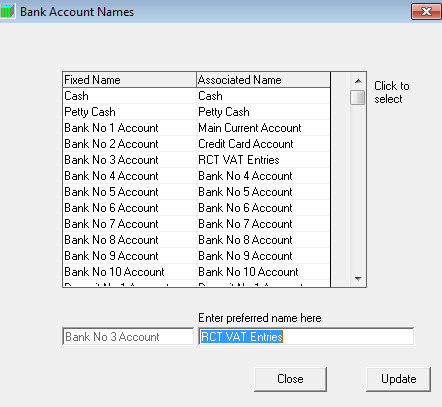This screenshot has height=407, width=442.
Task: Click the scrollbar down arrow
Action: pyautogui.click(x=358, y=279)
